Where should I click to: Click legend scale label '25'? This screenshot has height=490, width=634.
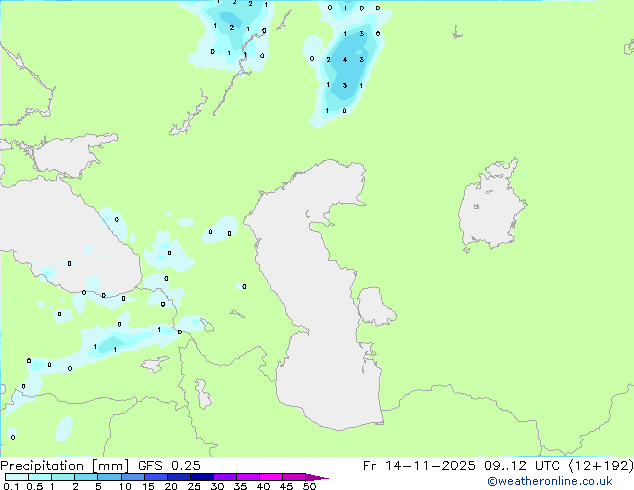[194, 486]
